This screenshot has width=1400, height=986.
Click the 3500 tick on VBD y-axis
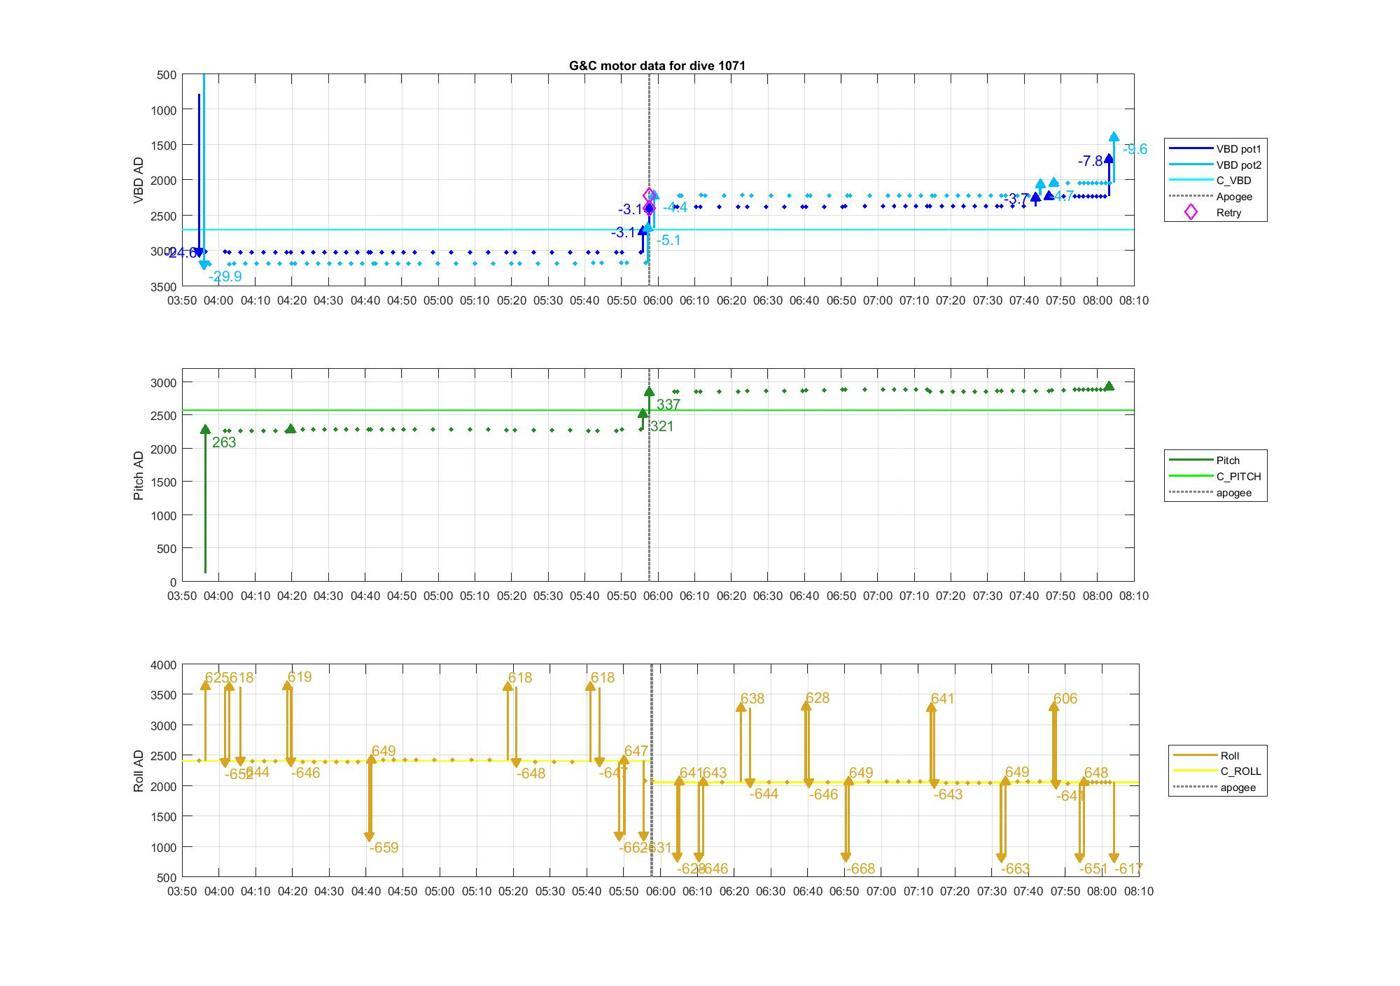pyautogui.click(x=164, y=287)
